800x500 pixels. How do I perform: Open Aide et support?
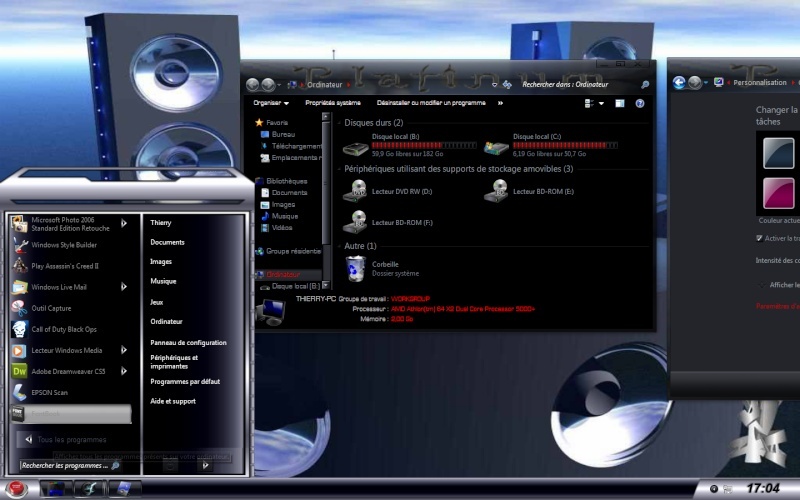point(173,402)
